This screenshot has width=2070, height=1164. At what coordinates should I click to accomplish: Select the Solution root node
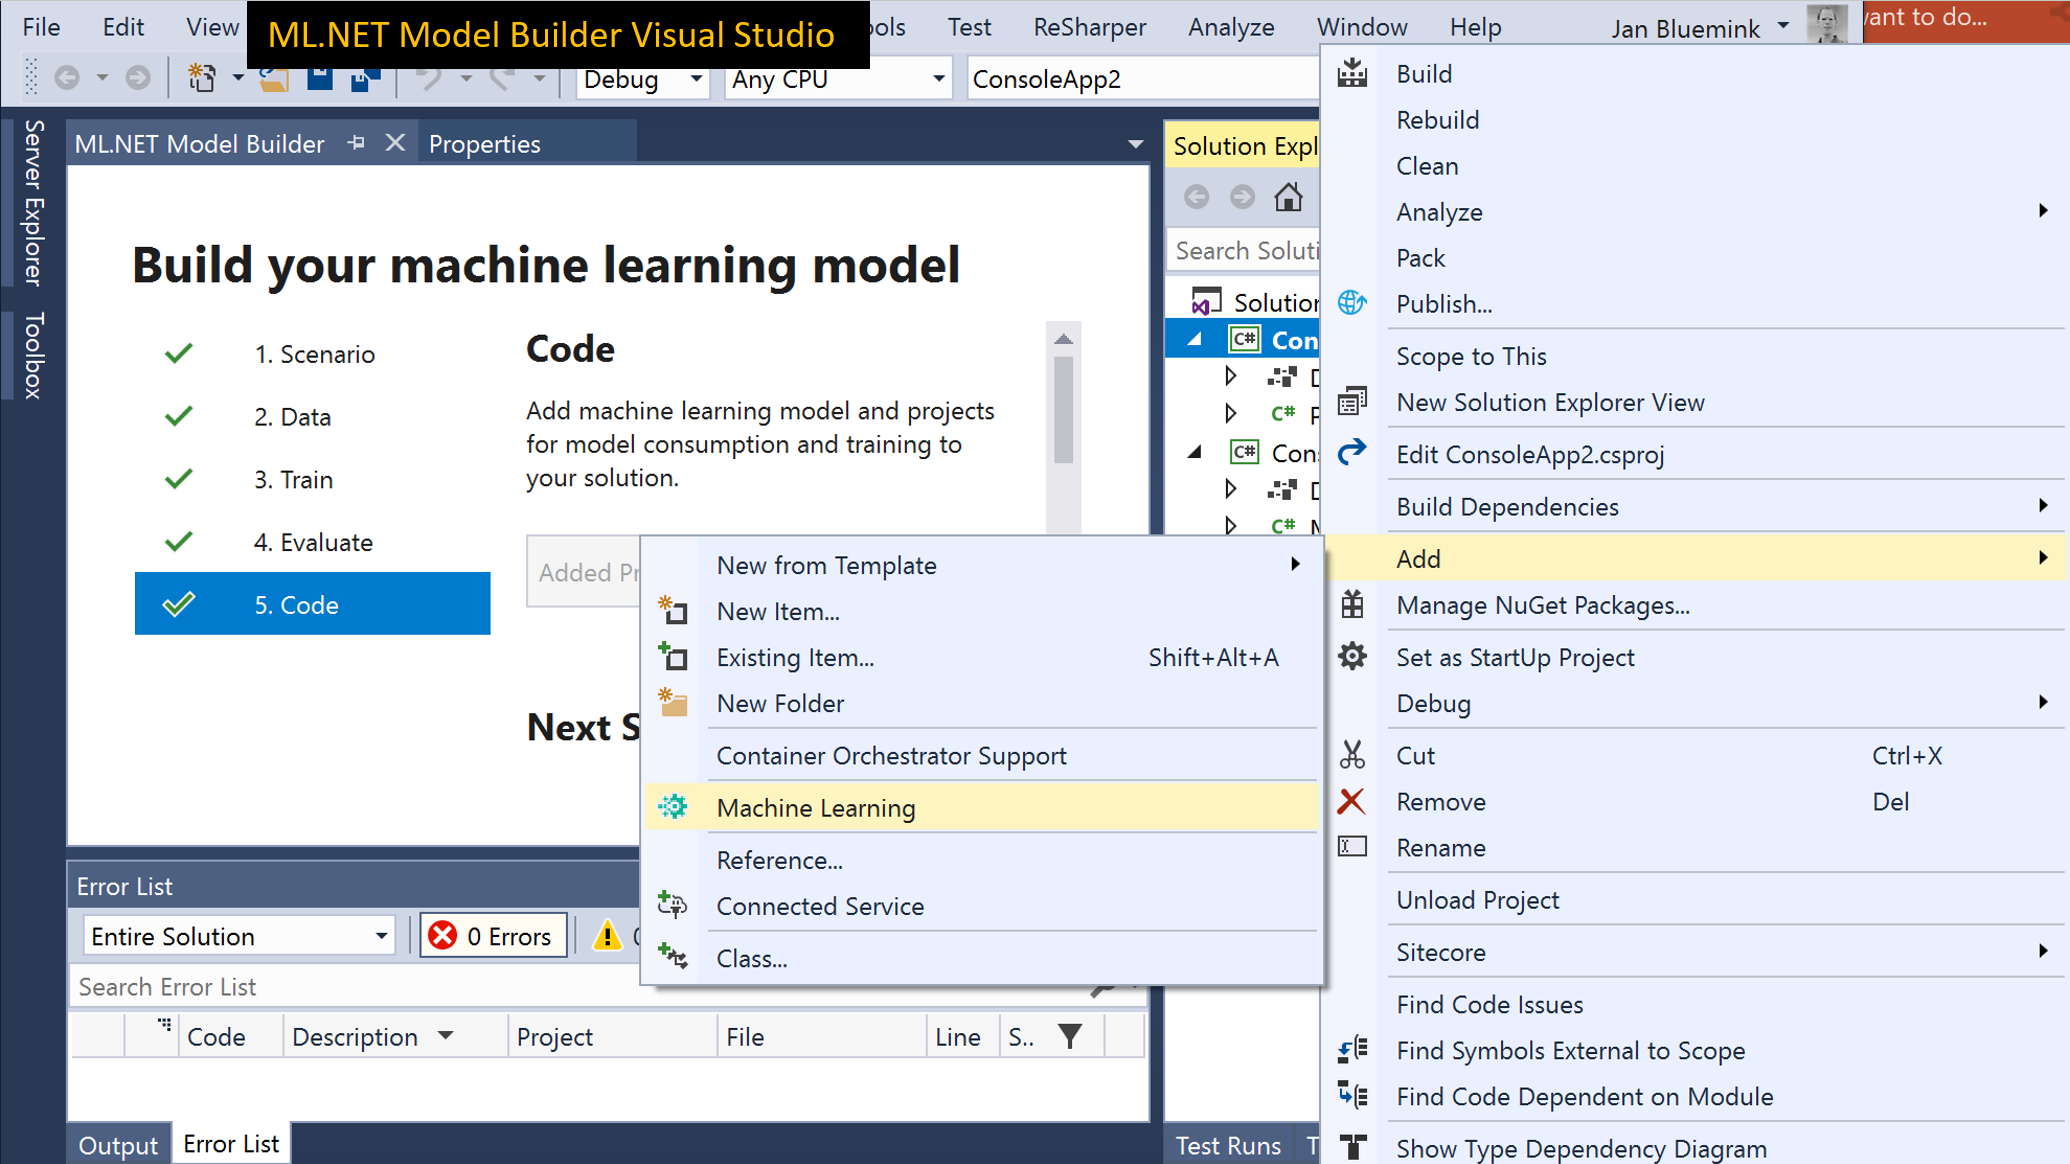[x=1254, y=302]
